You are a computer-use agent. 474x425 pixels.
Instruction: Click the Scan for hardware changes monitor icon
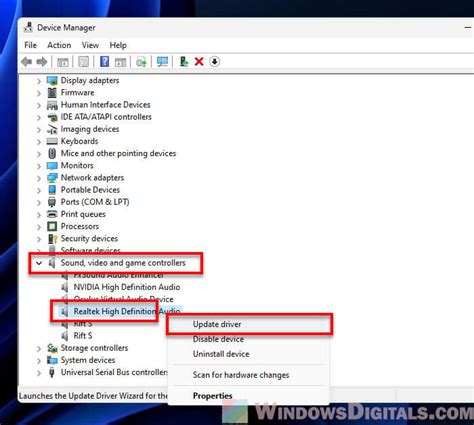click(x=162, y=62)
